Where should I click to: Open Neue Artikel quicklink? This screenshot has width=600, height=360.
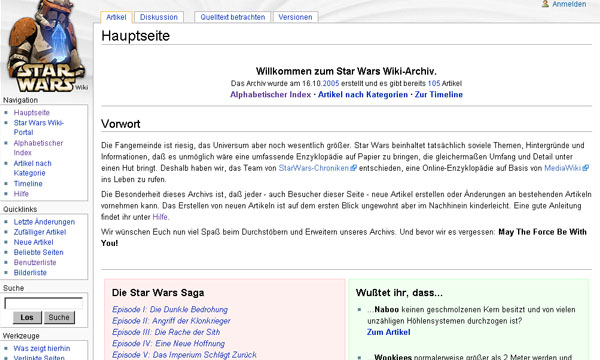coord(34,242)
